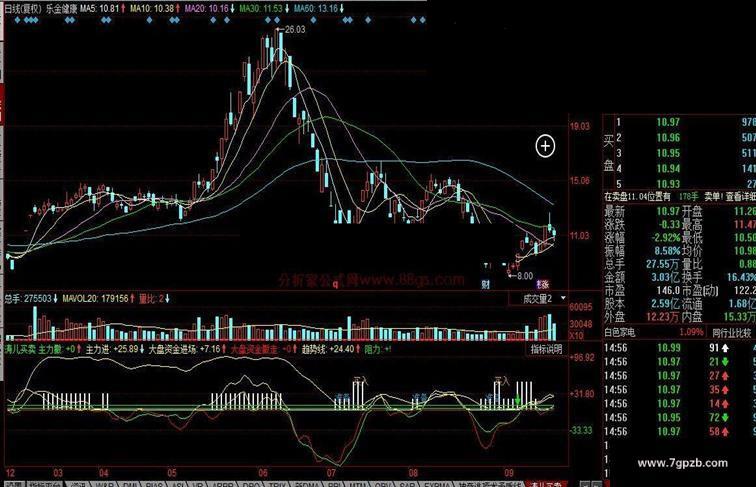Click the 09 month label on the time axis
Viewport: 756px width, 487px height.
coord(509,473)
